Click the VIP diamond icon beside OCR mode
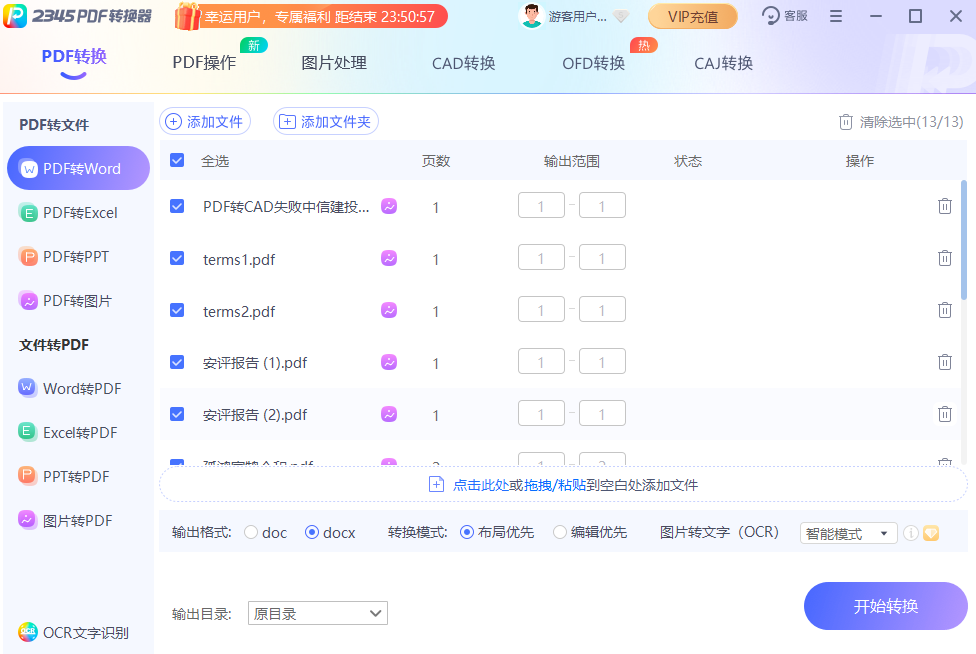Viewport: 976px width, 654px height. pos(930,533)
